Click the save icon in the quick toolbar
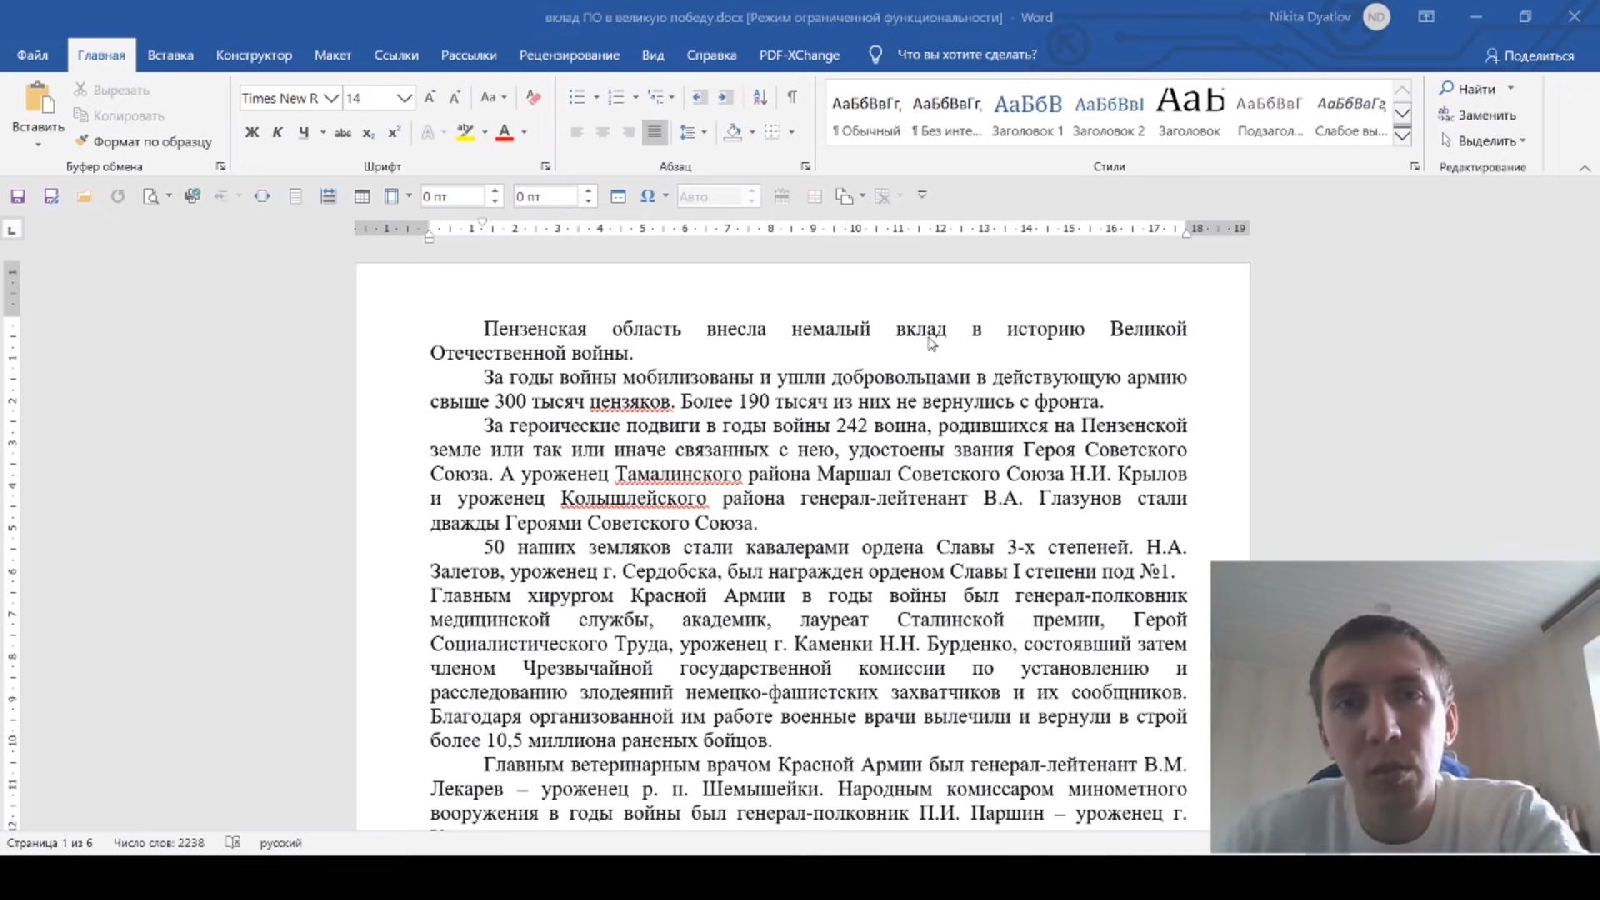The image size is (1600, 900). coord(18,197)
